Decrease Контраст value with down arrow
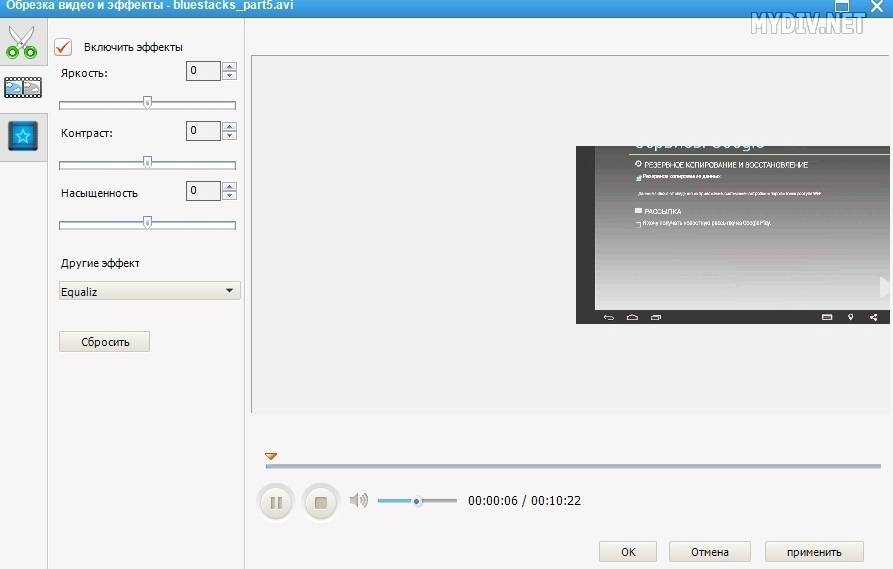 pos(230,135)
